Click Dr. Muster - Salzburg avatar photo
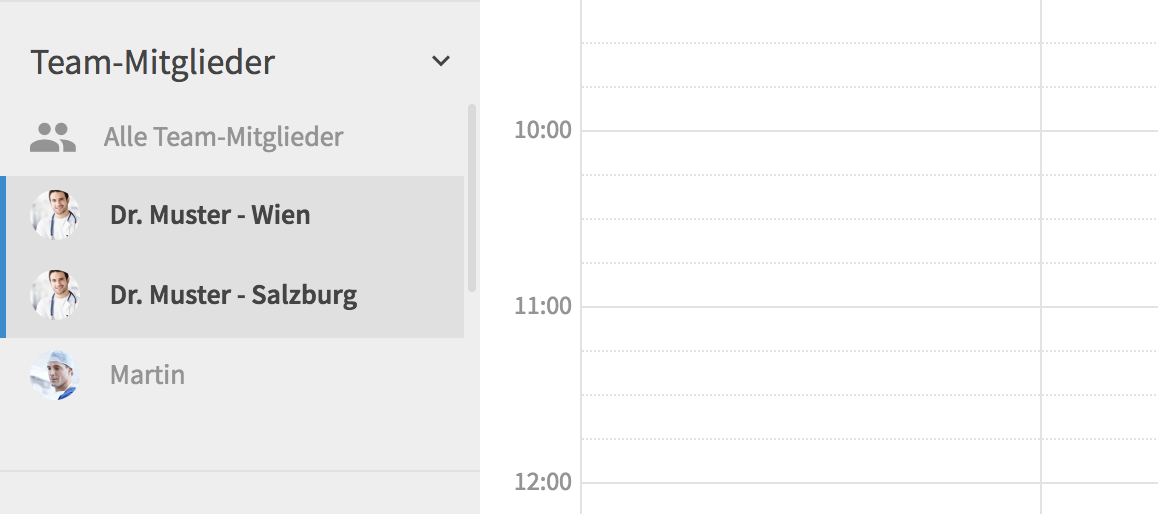This screenshot has height=514, width=1158. (x=55, y=295)
